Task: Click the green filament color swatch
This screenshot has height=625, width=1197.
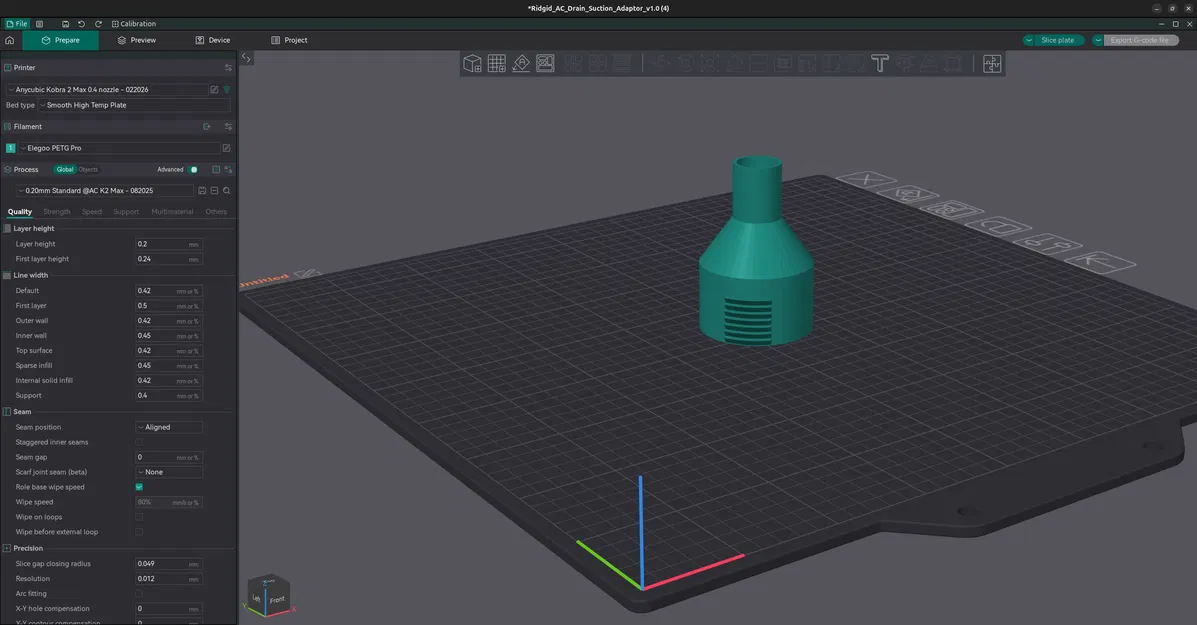Action: coord(10,147)
